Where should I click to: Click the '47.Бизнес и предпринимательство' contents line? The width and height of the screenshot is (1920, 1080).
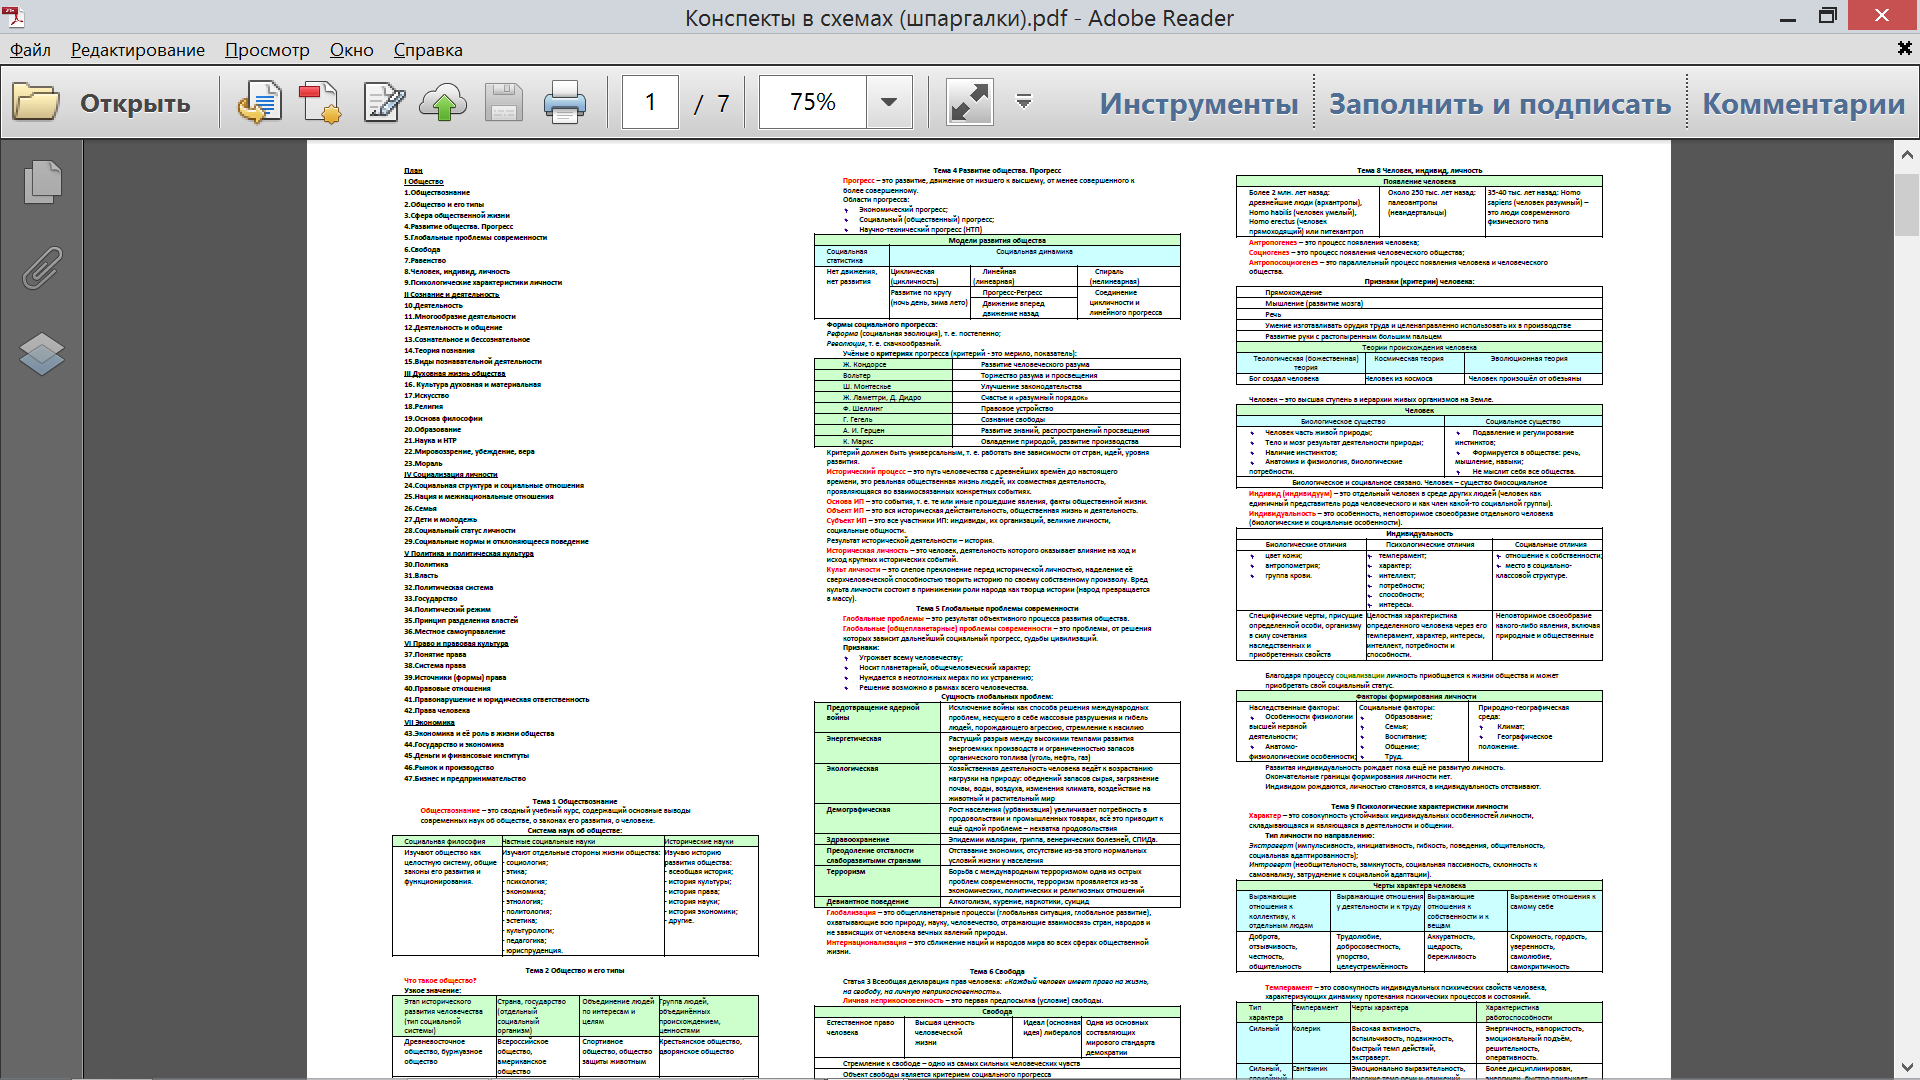(465, 779)
